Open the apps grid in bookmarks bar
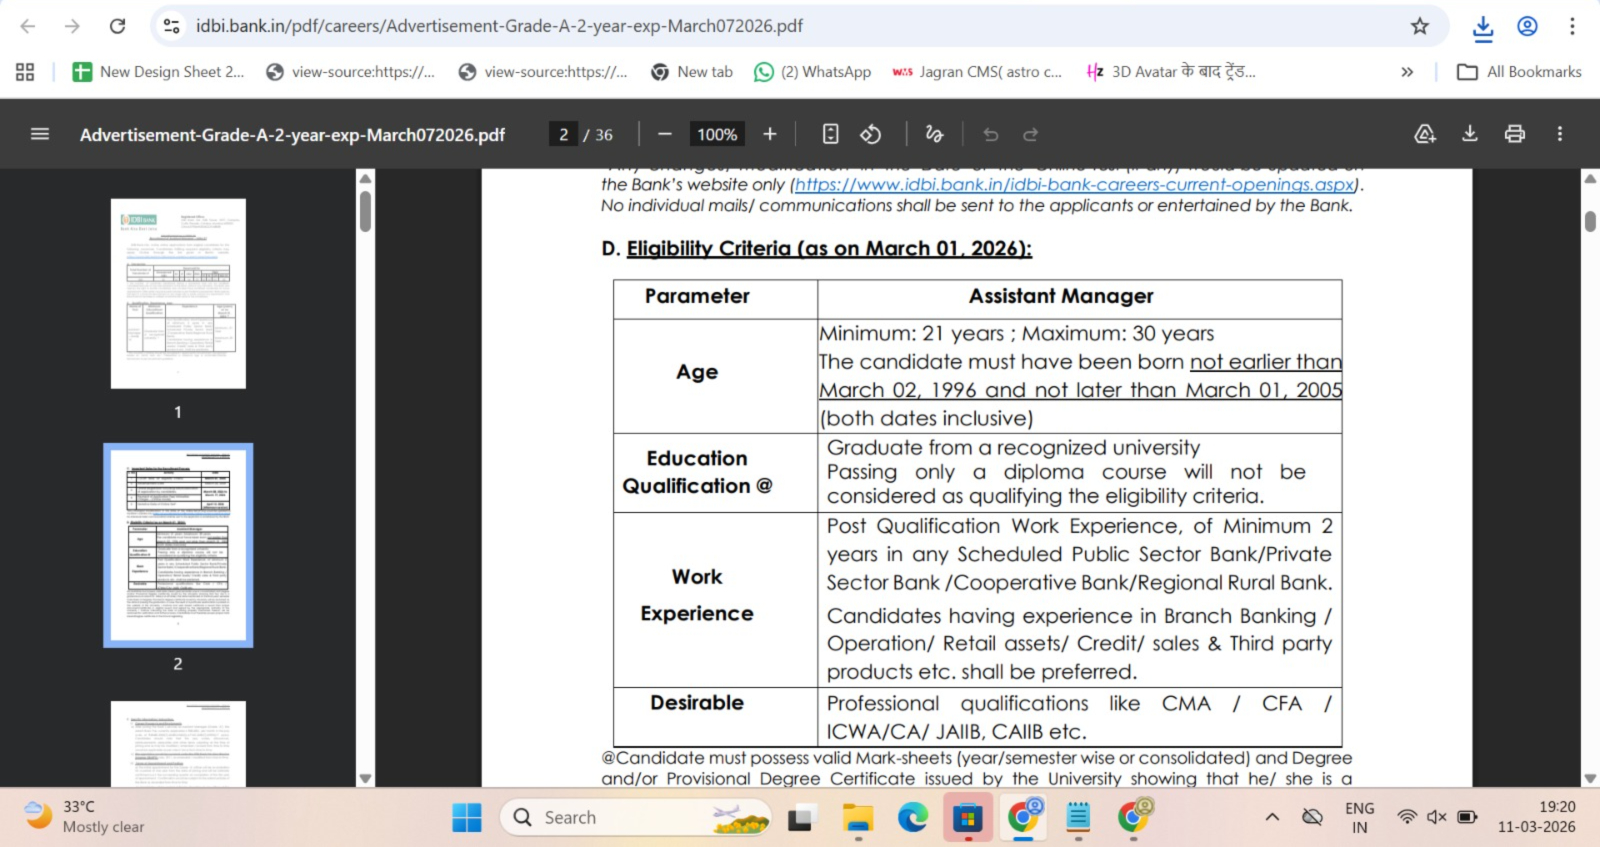 pyautogui.click(x=25, y=72)
